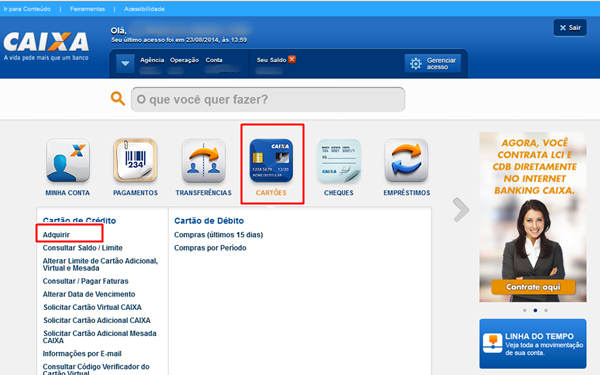Hide balance with red X next to Seu Saldo

tap(292, 59)
